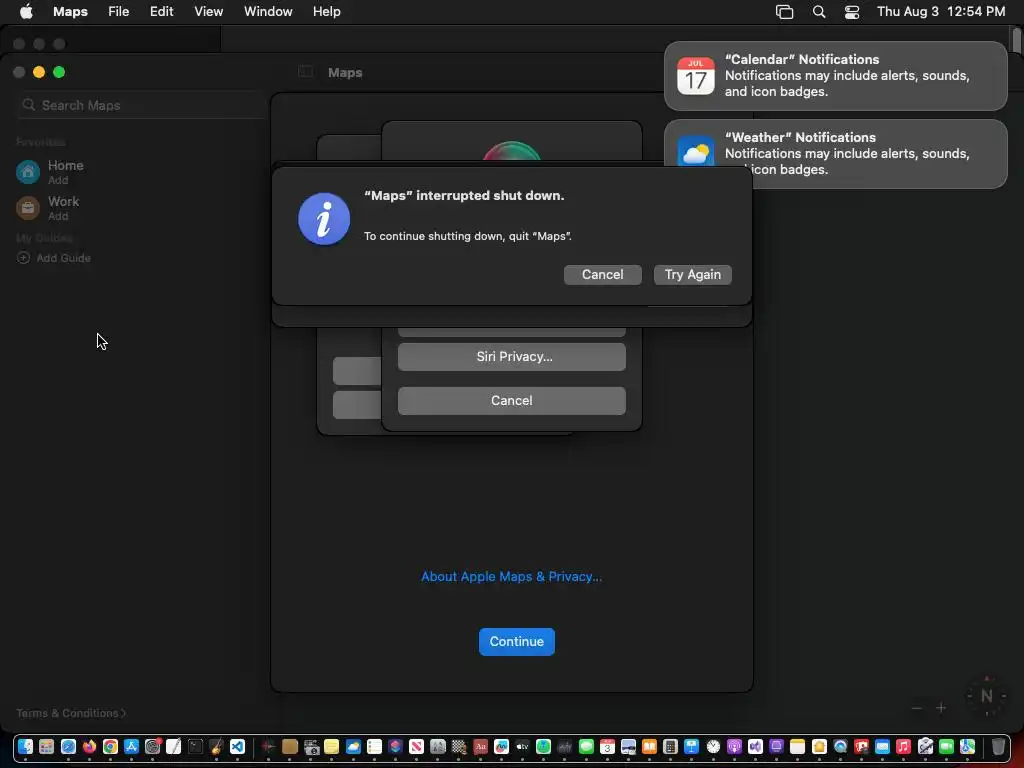1024x768 pixels.
Task: Open Terminal from the Dock
Action: (195, 746)
